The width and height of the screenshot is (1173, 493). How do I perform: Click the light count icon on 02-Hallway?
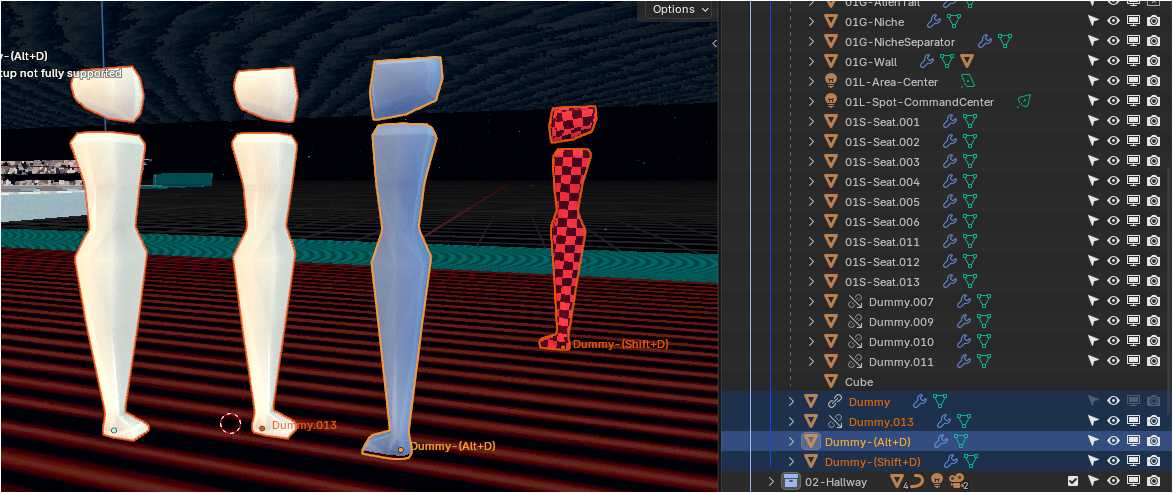(935, 482)
